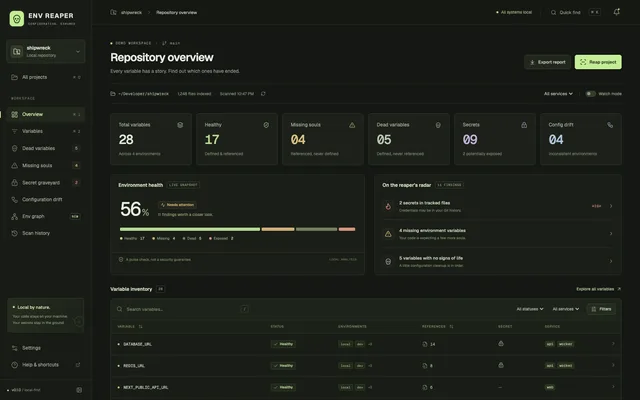Click orange Missing segment of health bar
Screen dimensions: 640x400
pos(278,229)
